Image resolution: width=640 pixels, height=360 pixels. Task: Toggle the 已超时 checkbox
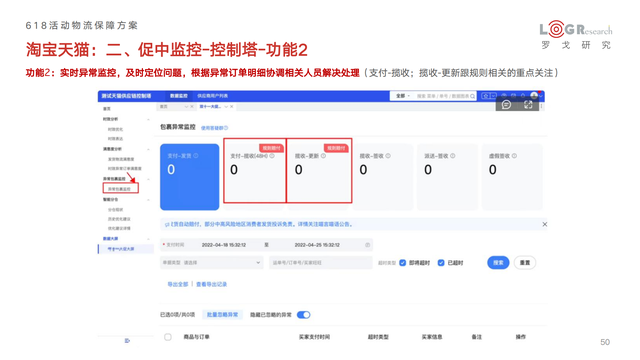pyautogui.click(x=441, y=262)
